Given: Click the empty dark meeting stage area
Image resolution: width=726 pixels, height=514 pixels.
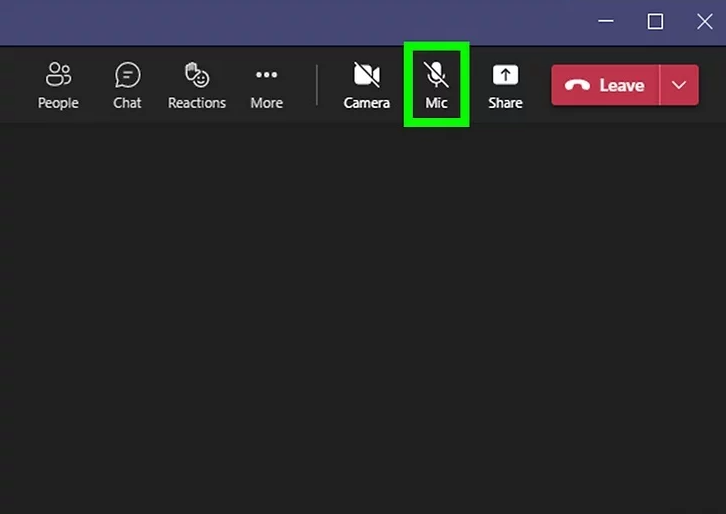Looking at the screenshot, I should (x=363, y=320).
